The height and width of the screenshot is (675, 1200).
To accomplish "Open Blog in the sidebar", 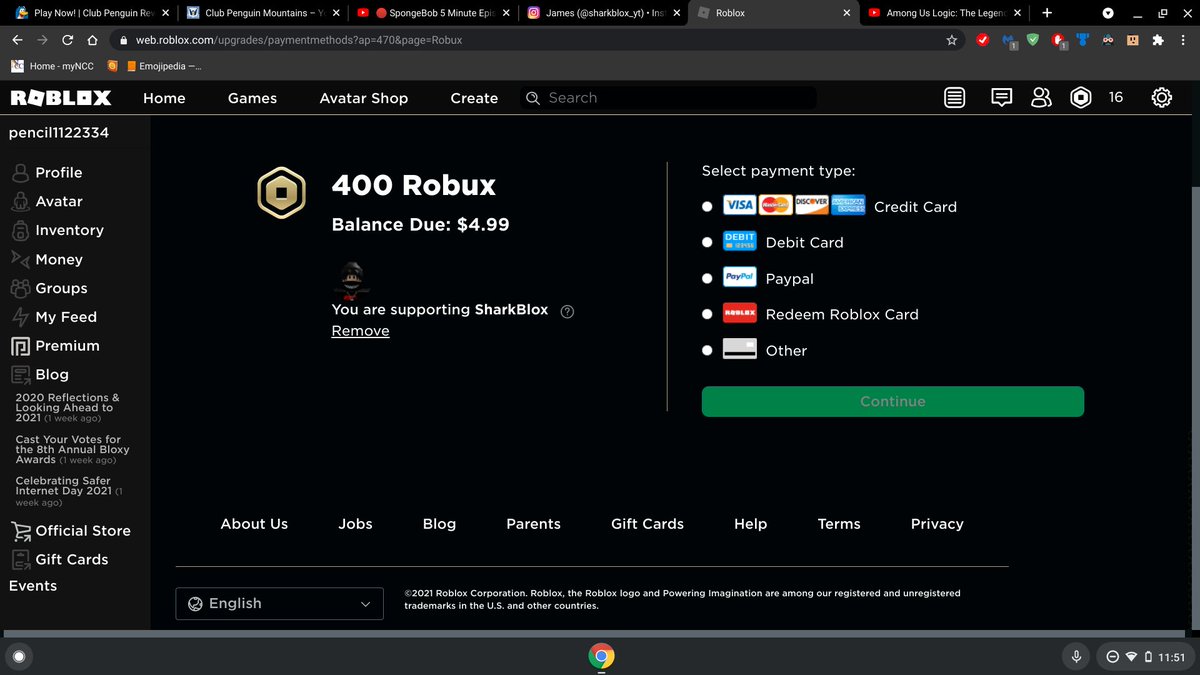I will pyautogui.click(x=52, y=375).
